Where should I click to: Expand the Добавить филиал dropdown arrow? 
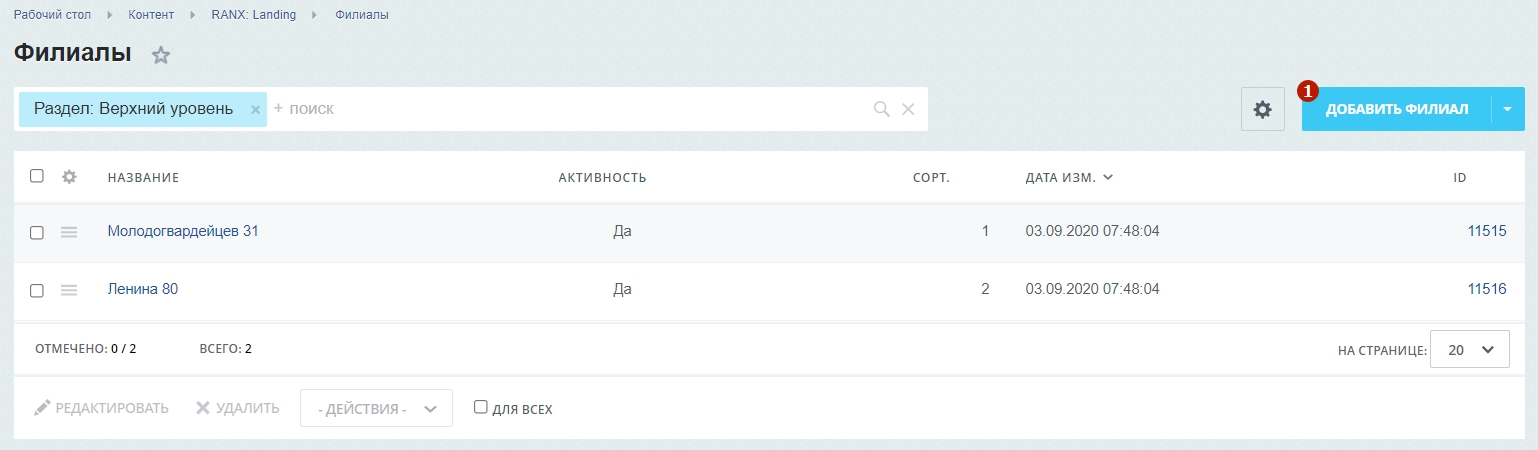(1507, 109)
